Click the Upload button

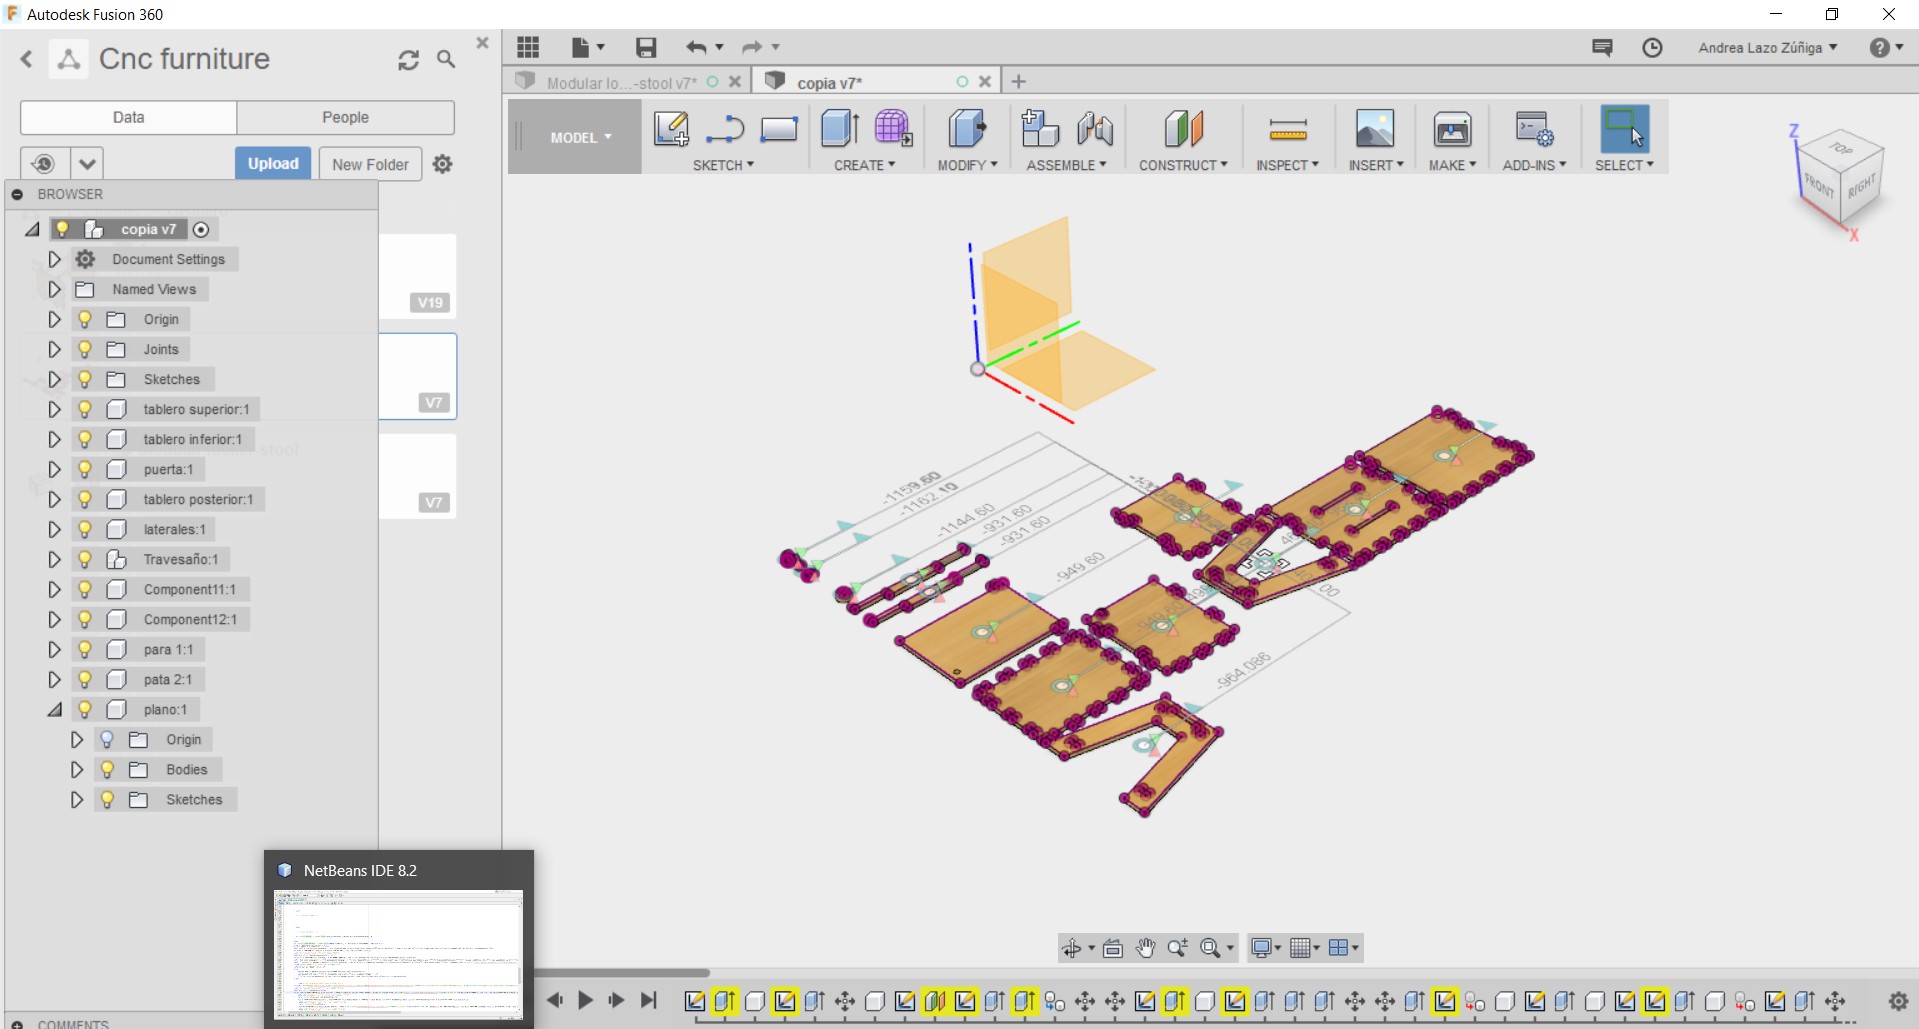(x=273, y=164)
